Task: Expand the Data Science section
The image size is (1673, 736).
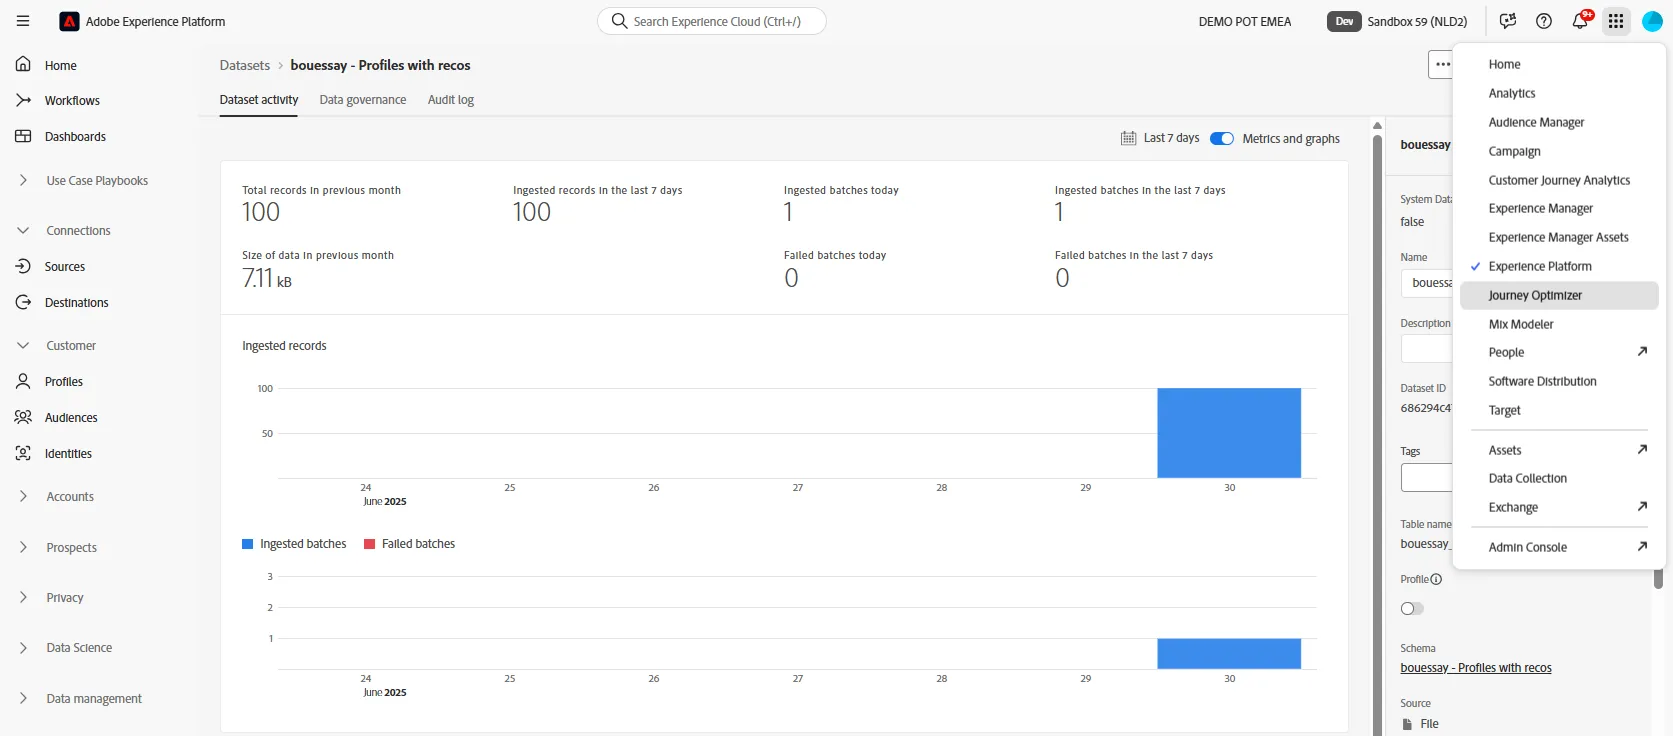Action: pos(23,648)
